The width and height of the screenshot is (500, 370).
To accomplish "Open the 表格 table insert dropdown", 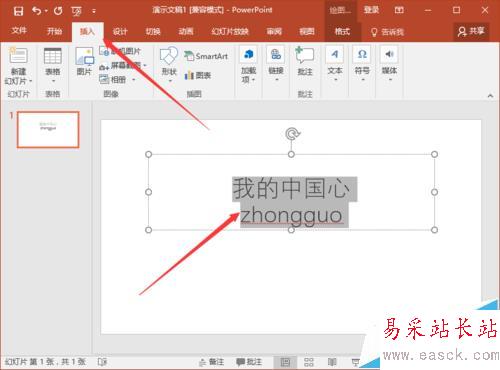I will 53,65.
